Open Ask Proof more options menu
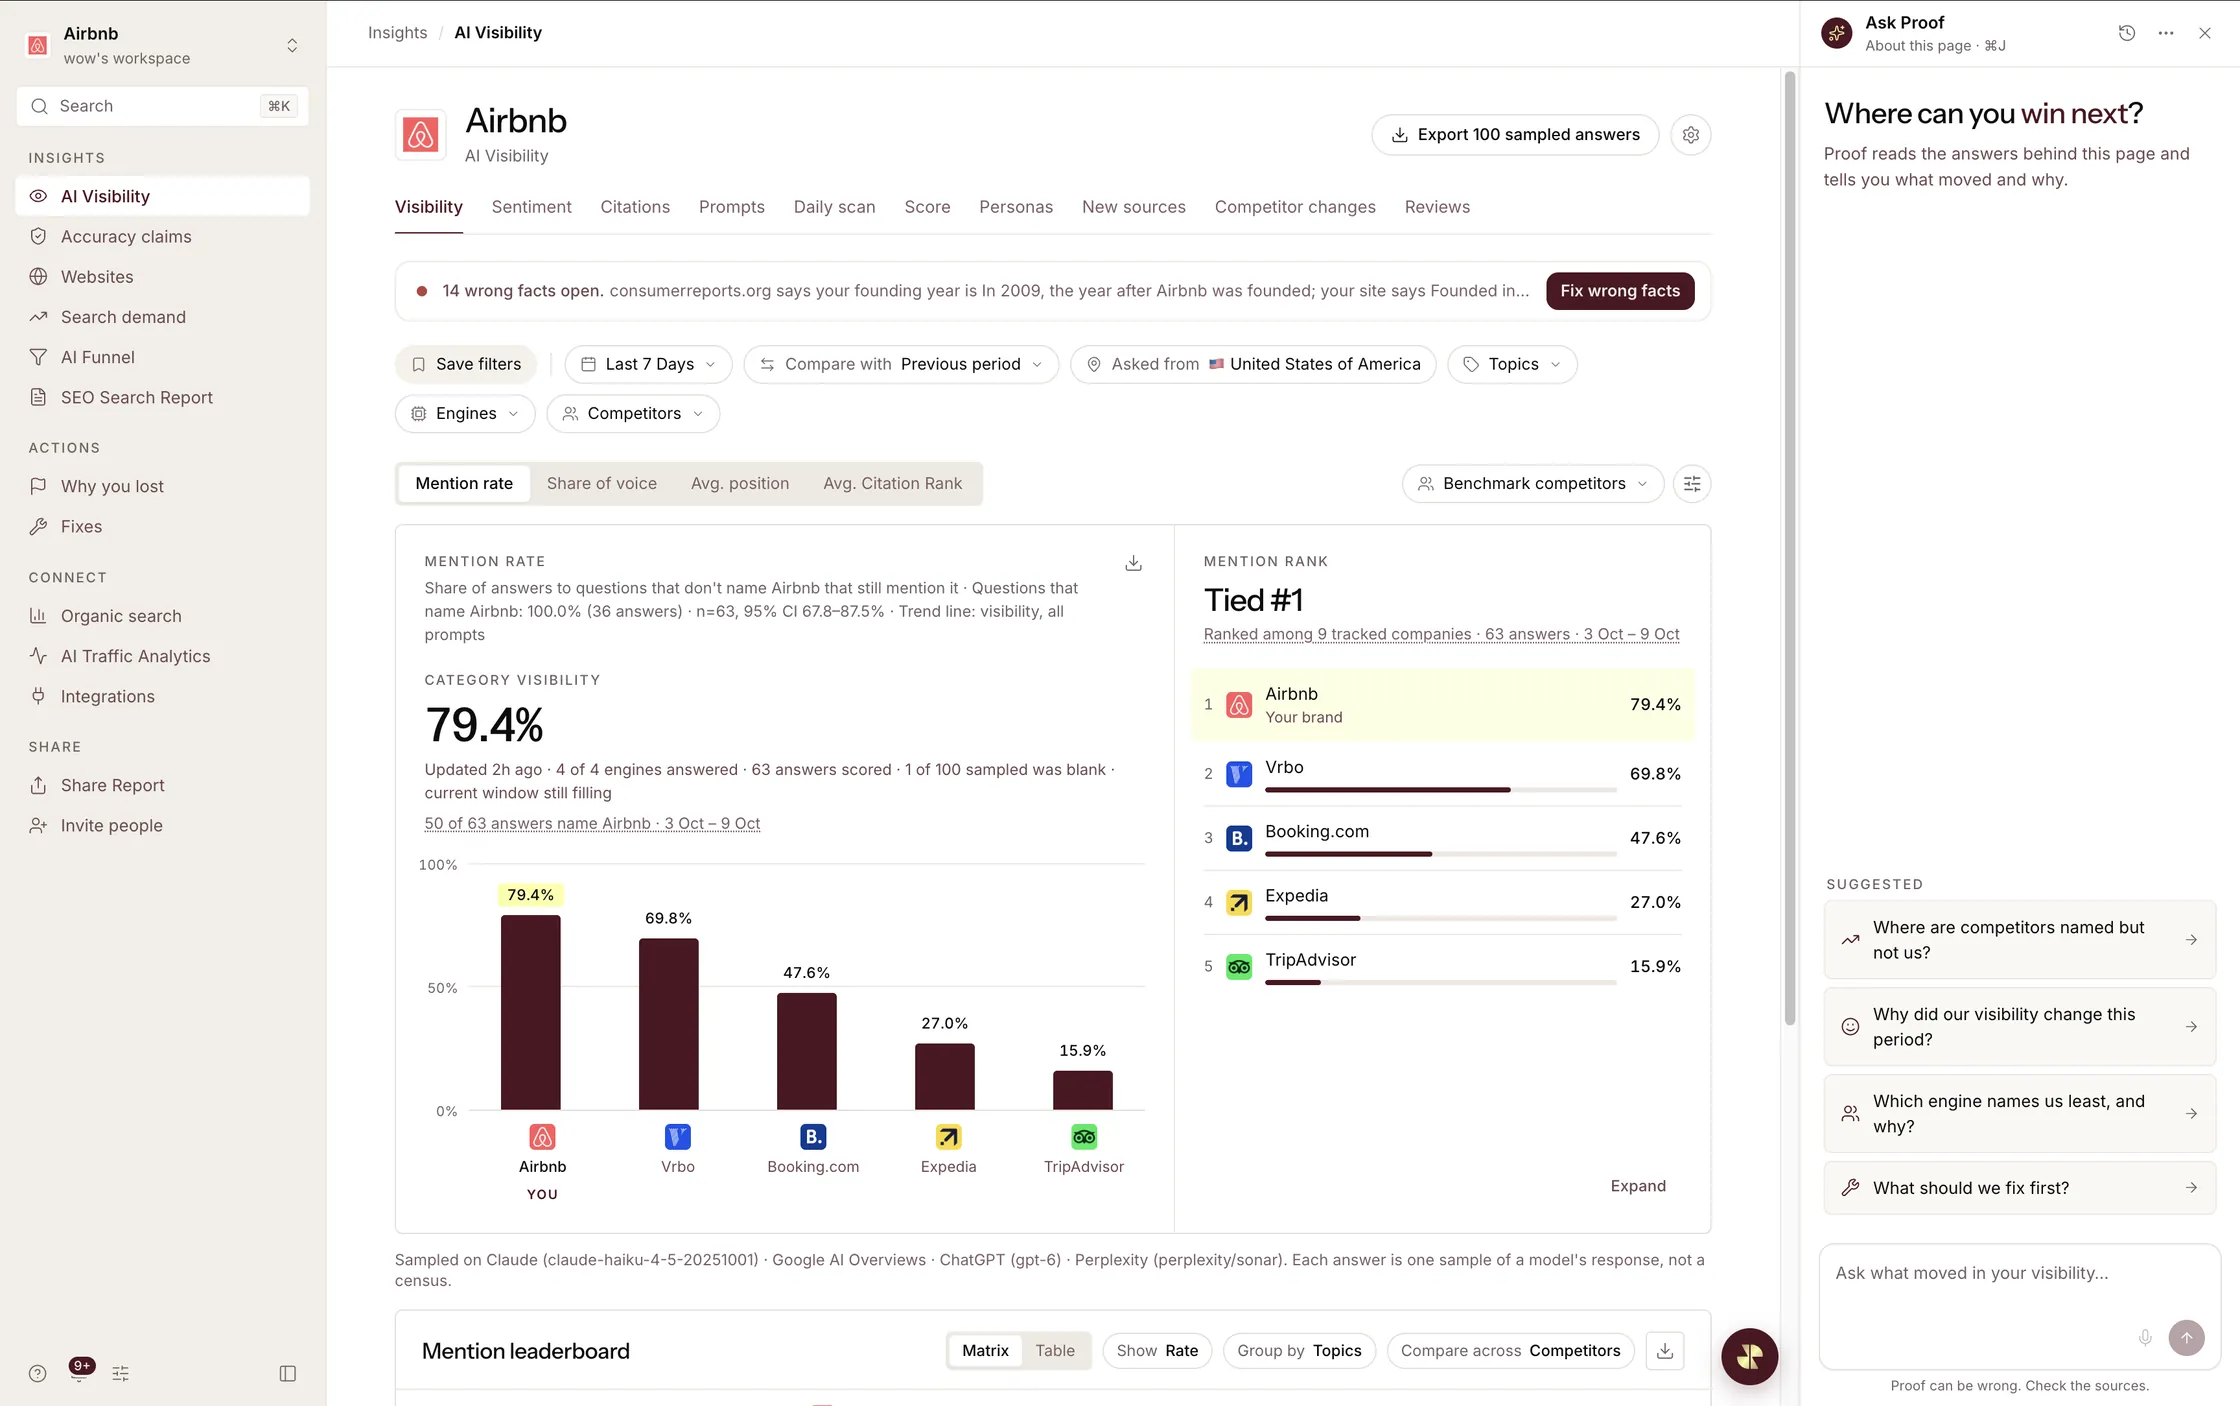Screen dimensions: 2240x1406 (x=2166, y=33)
